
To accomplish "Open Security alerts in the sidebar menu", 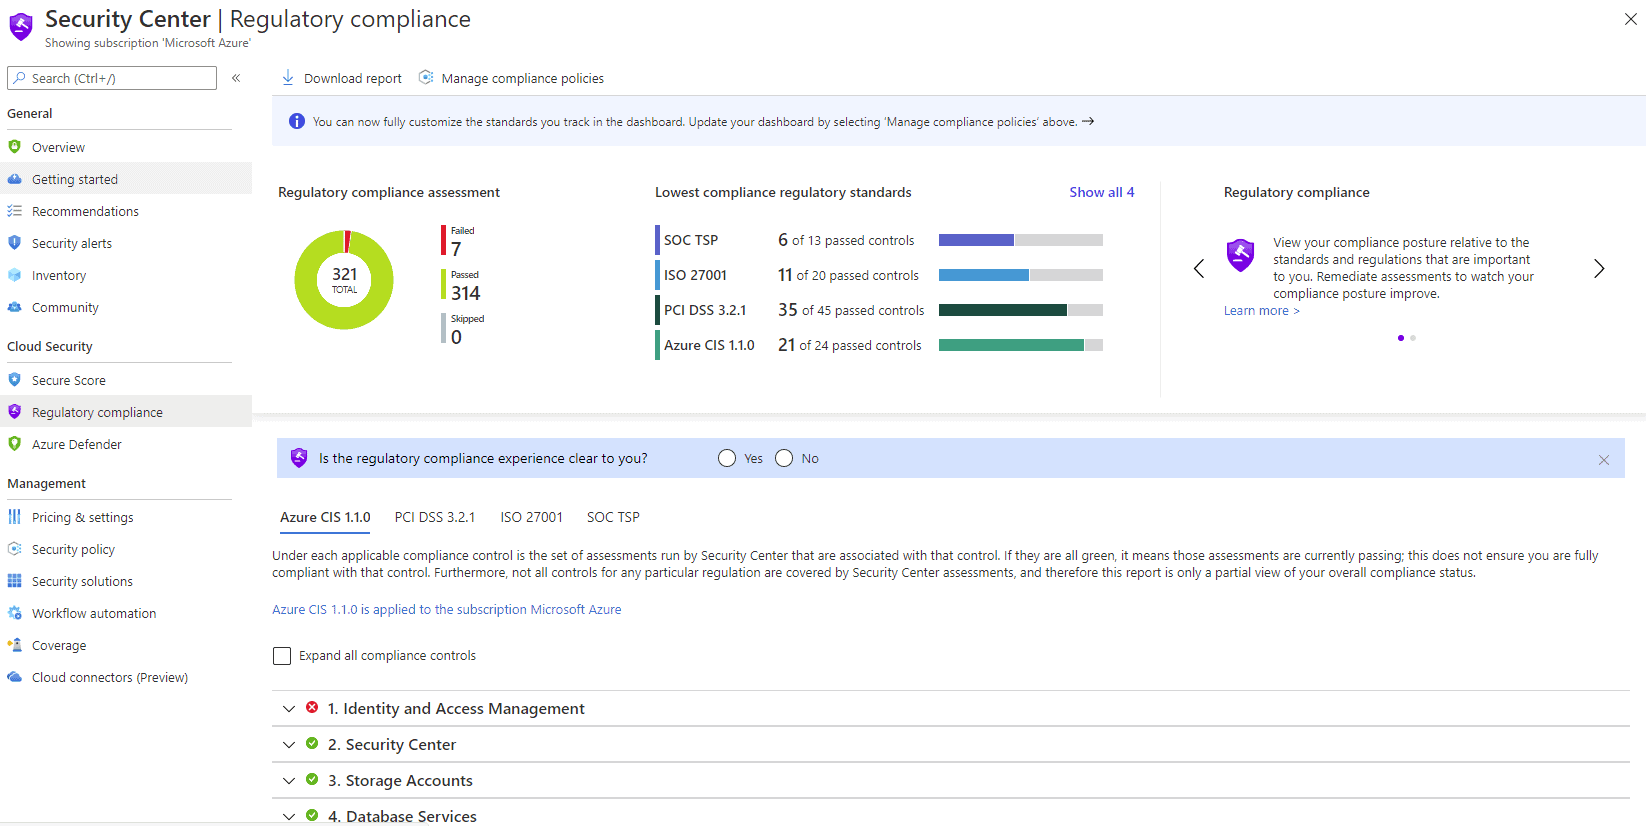I will click(126, 243).
